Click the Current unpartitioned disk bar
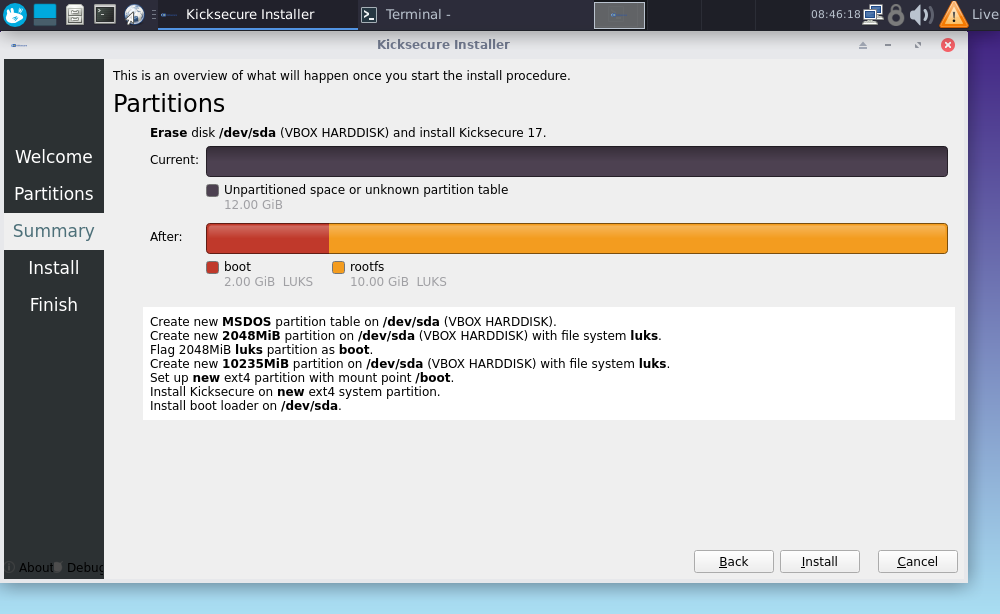The width and height of the screenshot is (1000, 614). pyautogui.click(x=576, y=161)
